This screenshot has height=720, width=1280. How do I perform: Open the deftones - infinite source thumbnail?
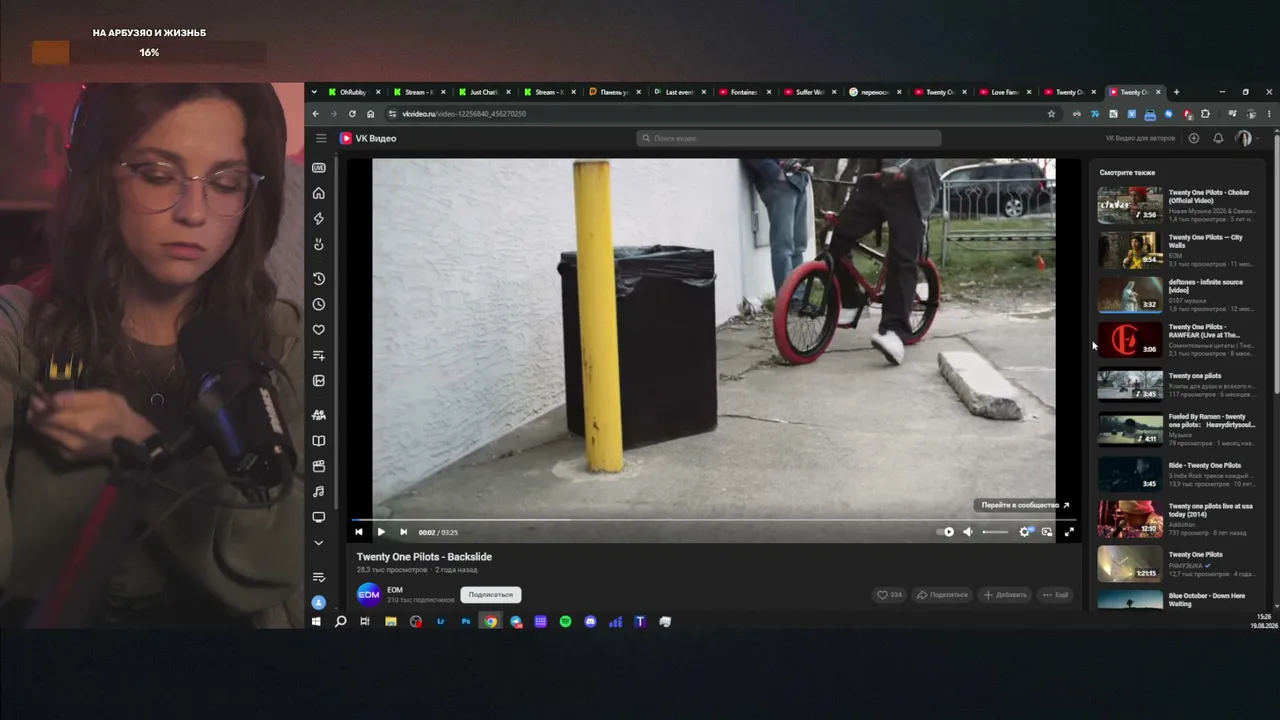(x=1130, y=295)
